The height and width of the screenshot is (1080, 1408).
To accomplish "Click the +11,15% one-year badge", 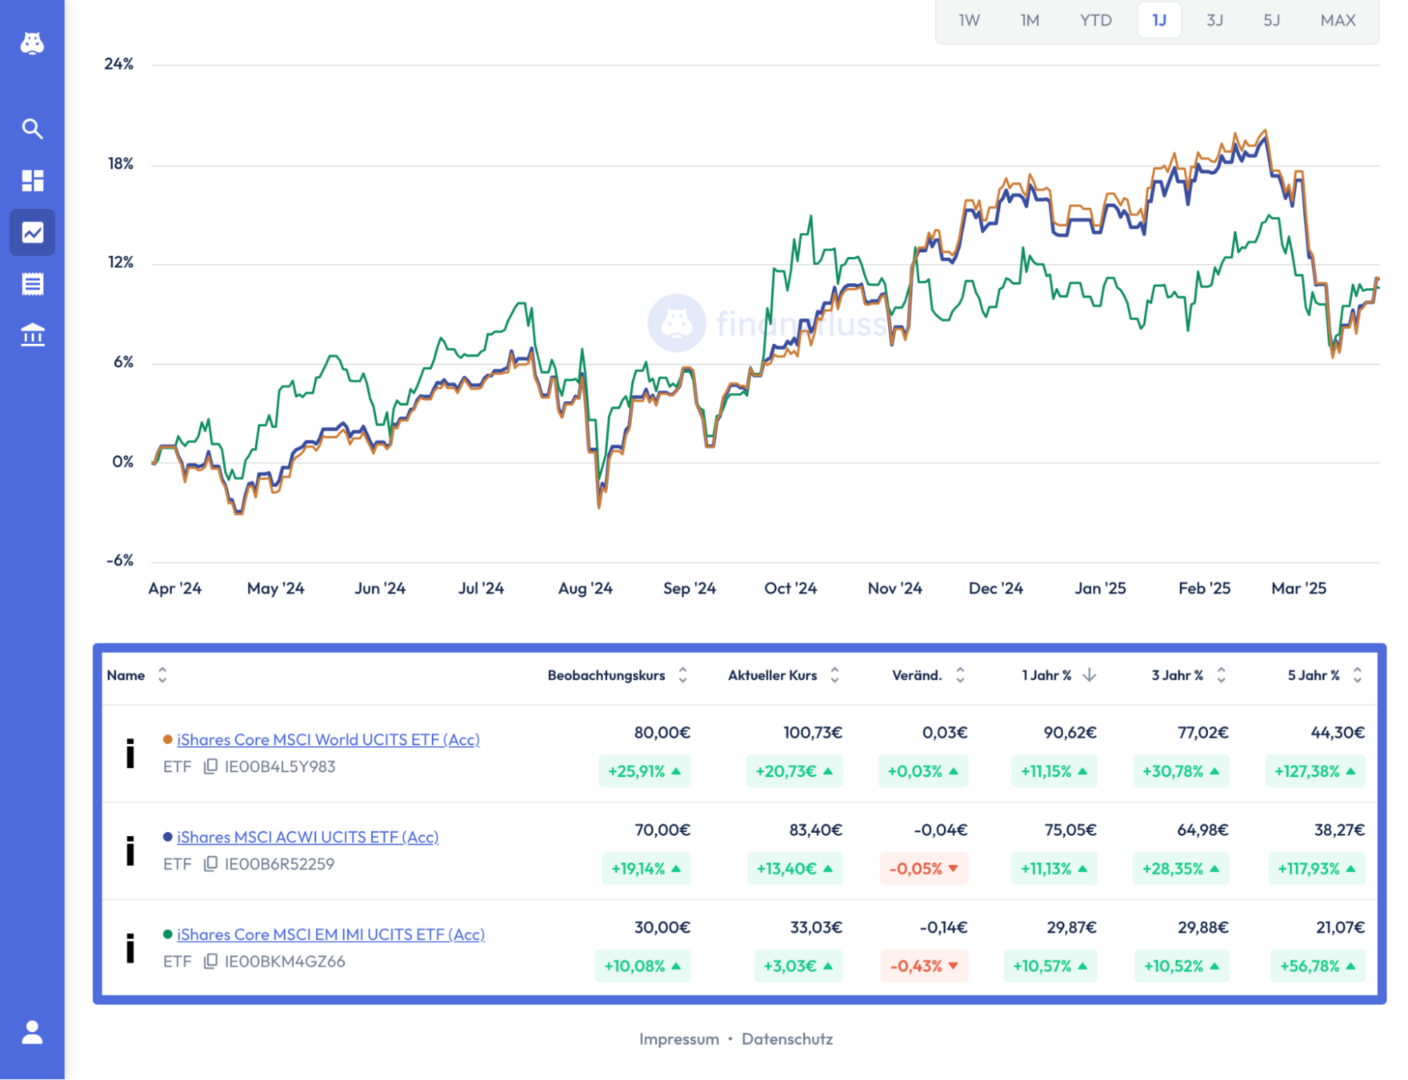I will [x=1054, y=771].
